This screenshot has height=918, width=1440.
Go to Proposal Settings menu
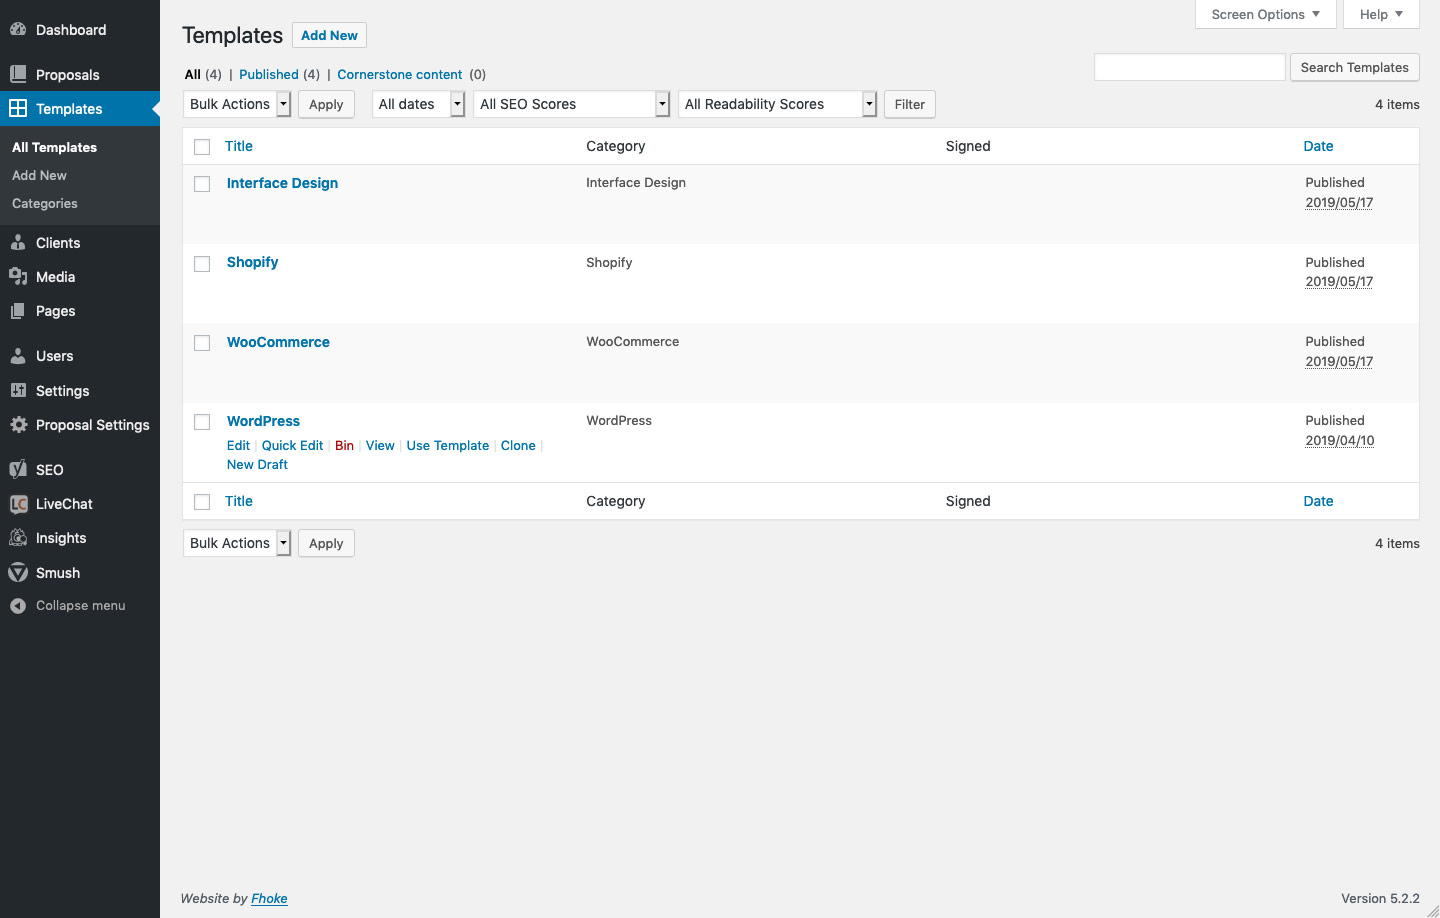click(80, 425)
